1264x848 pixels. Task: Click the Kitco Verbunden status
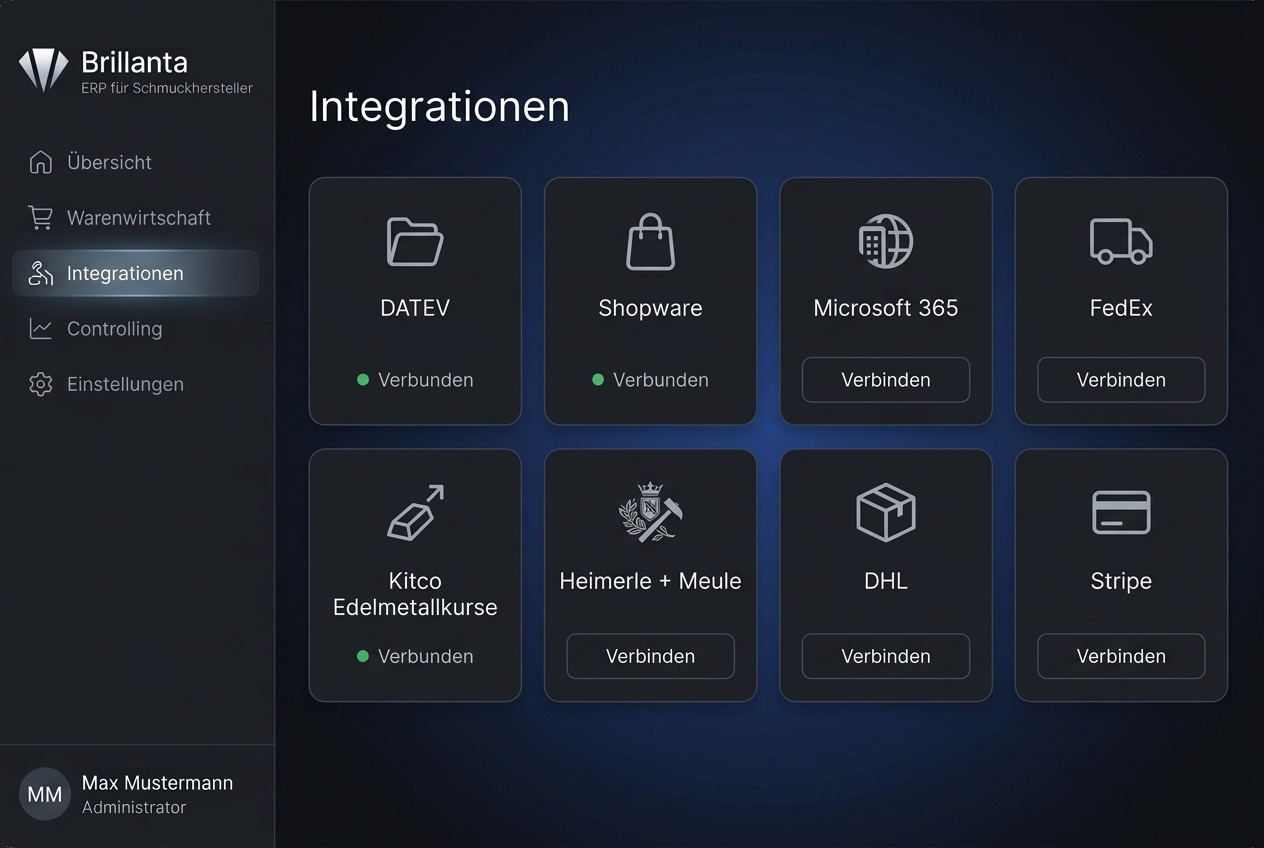415,656
